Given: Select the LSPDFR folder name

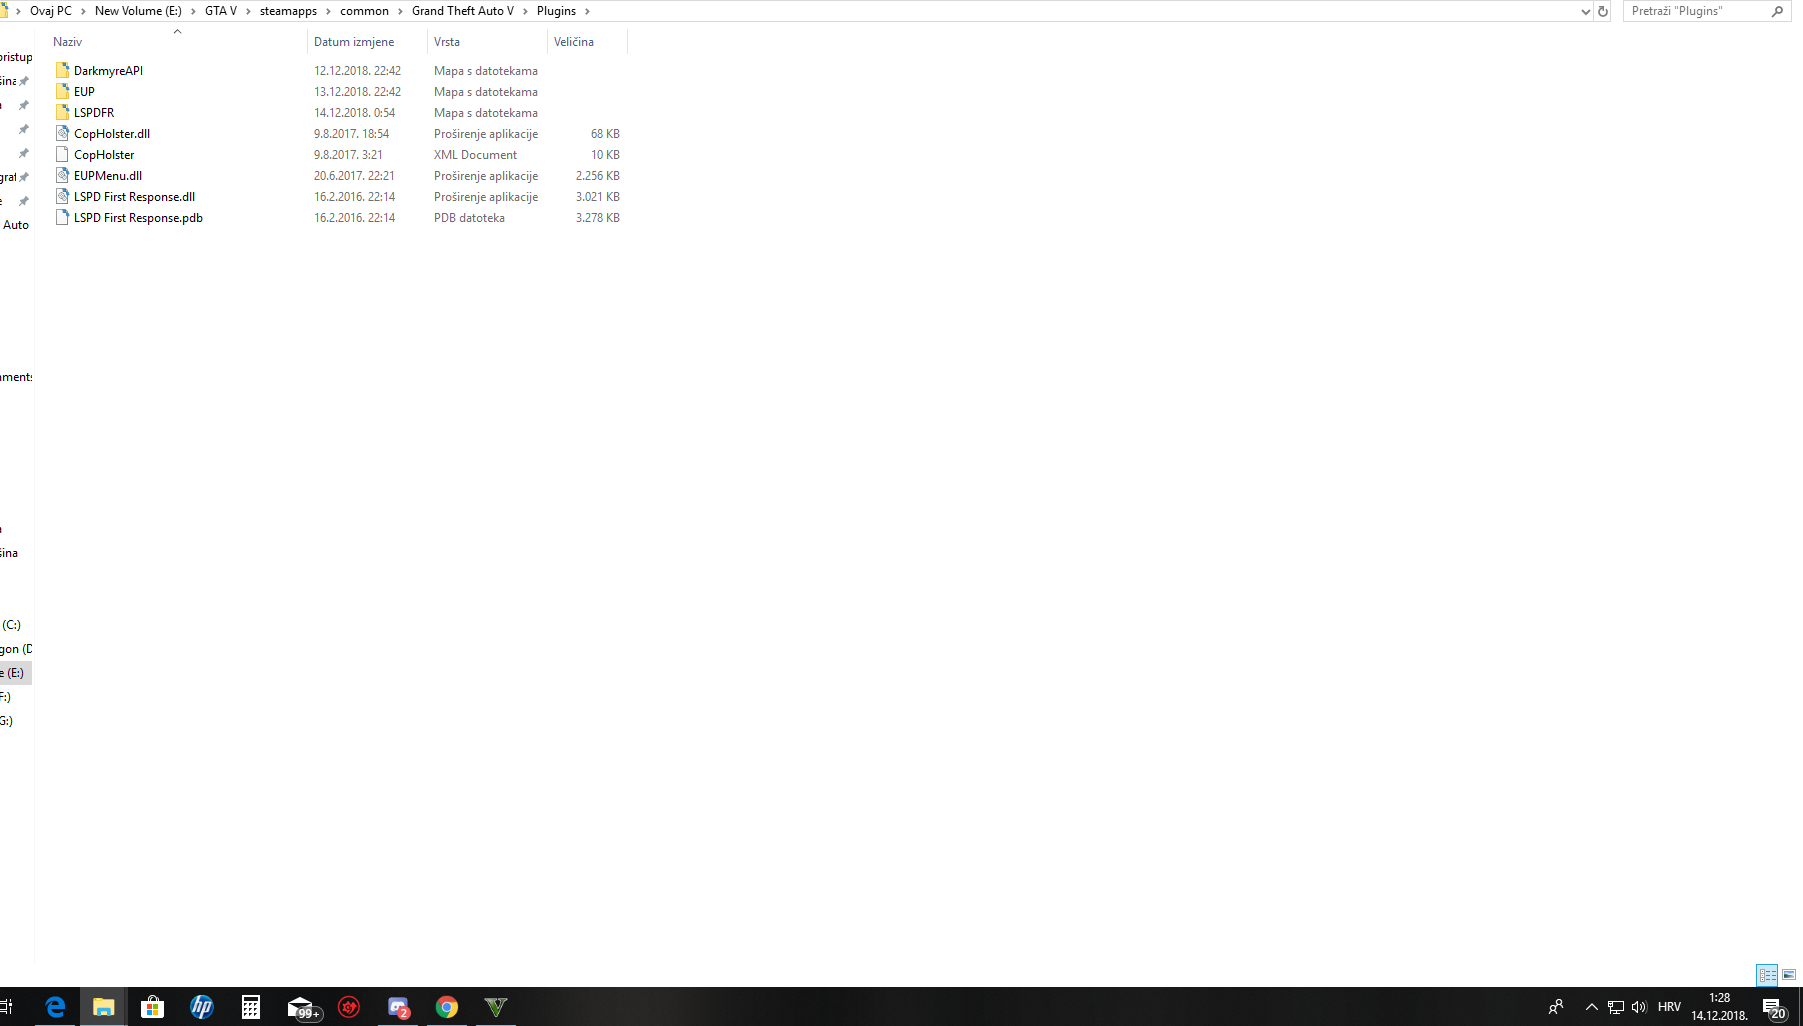Looking at the screenshot, I should pos(94,113).
